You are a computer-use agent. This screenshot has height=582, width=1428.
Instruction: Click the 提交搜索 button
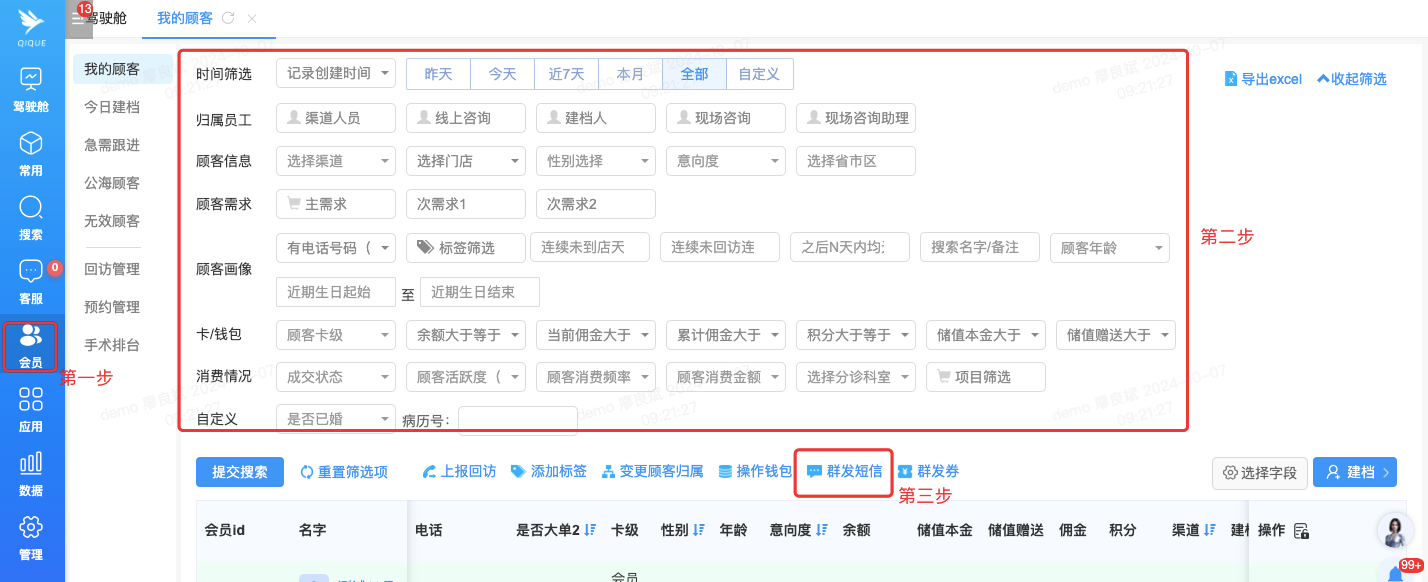coord(240,472)
